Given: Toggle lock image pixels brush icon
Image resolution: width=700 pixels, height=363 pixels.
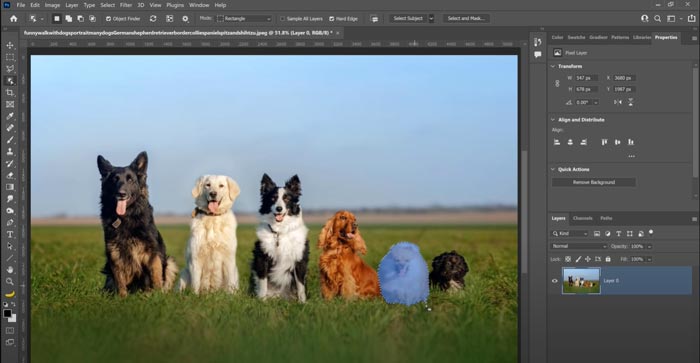Looking at the screenshot, I should (x=578, y=259).
